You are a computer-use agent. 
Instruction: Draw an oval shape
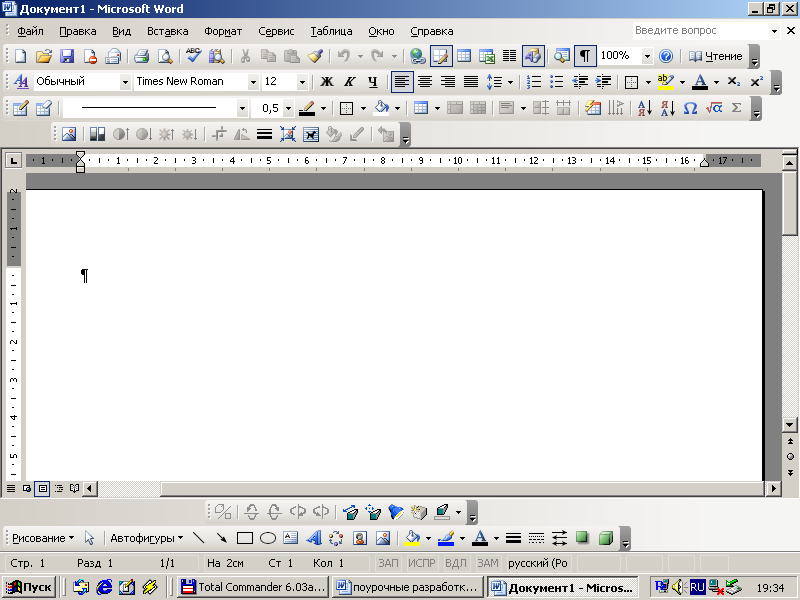click(x=268, y=538)
